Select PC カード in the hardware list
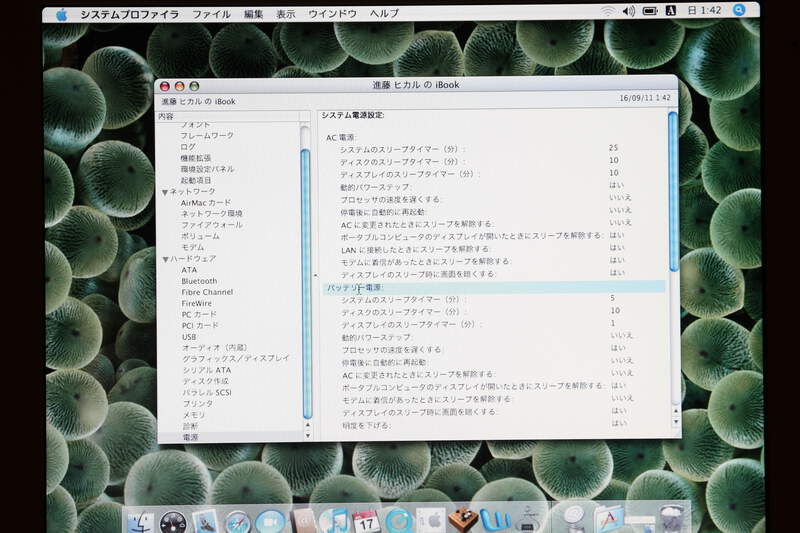 point(199,315)
